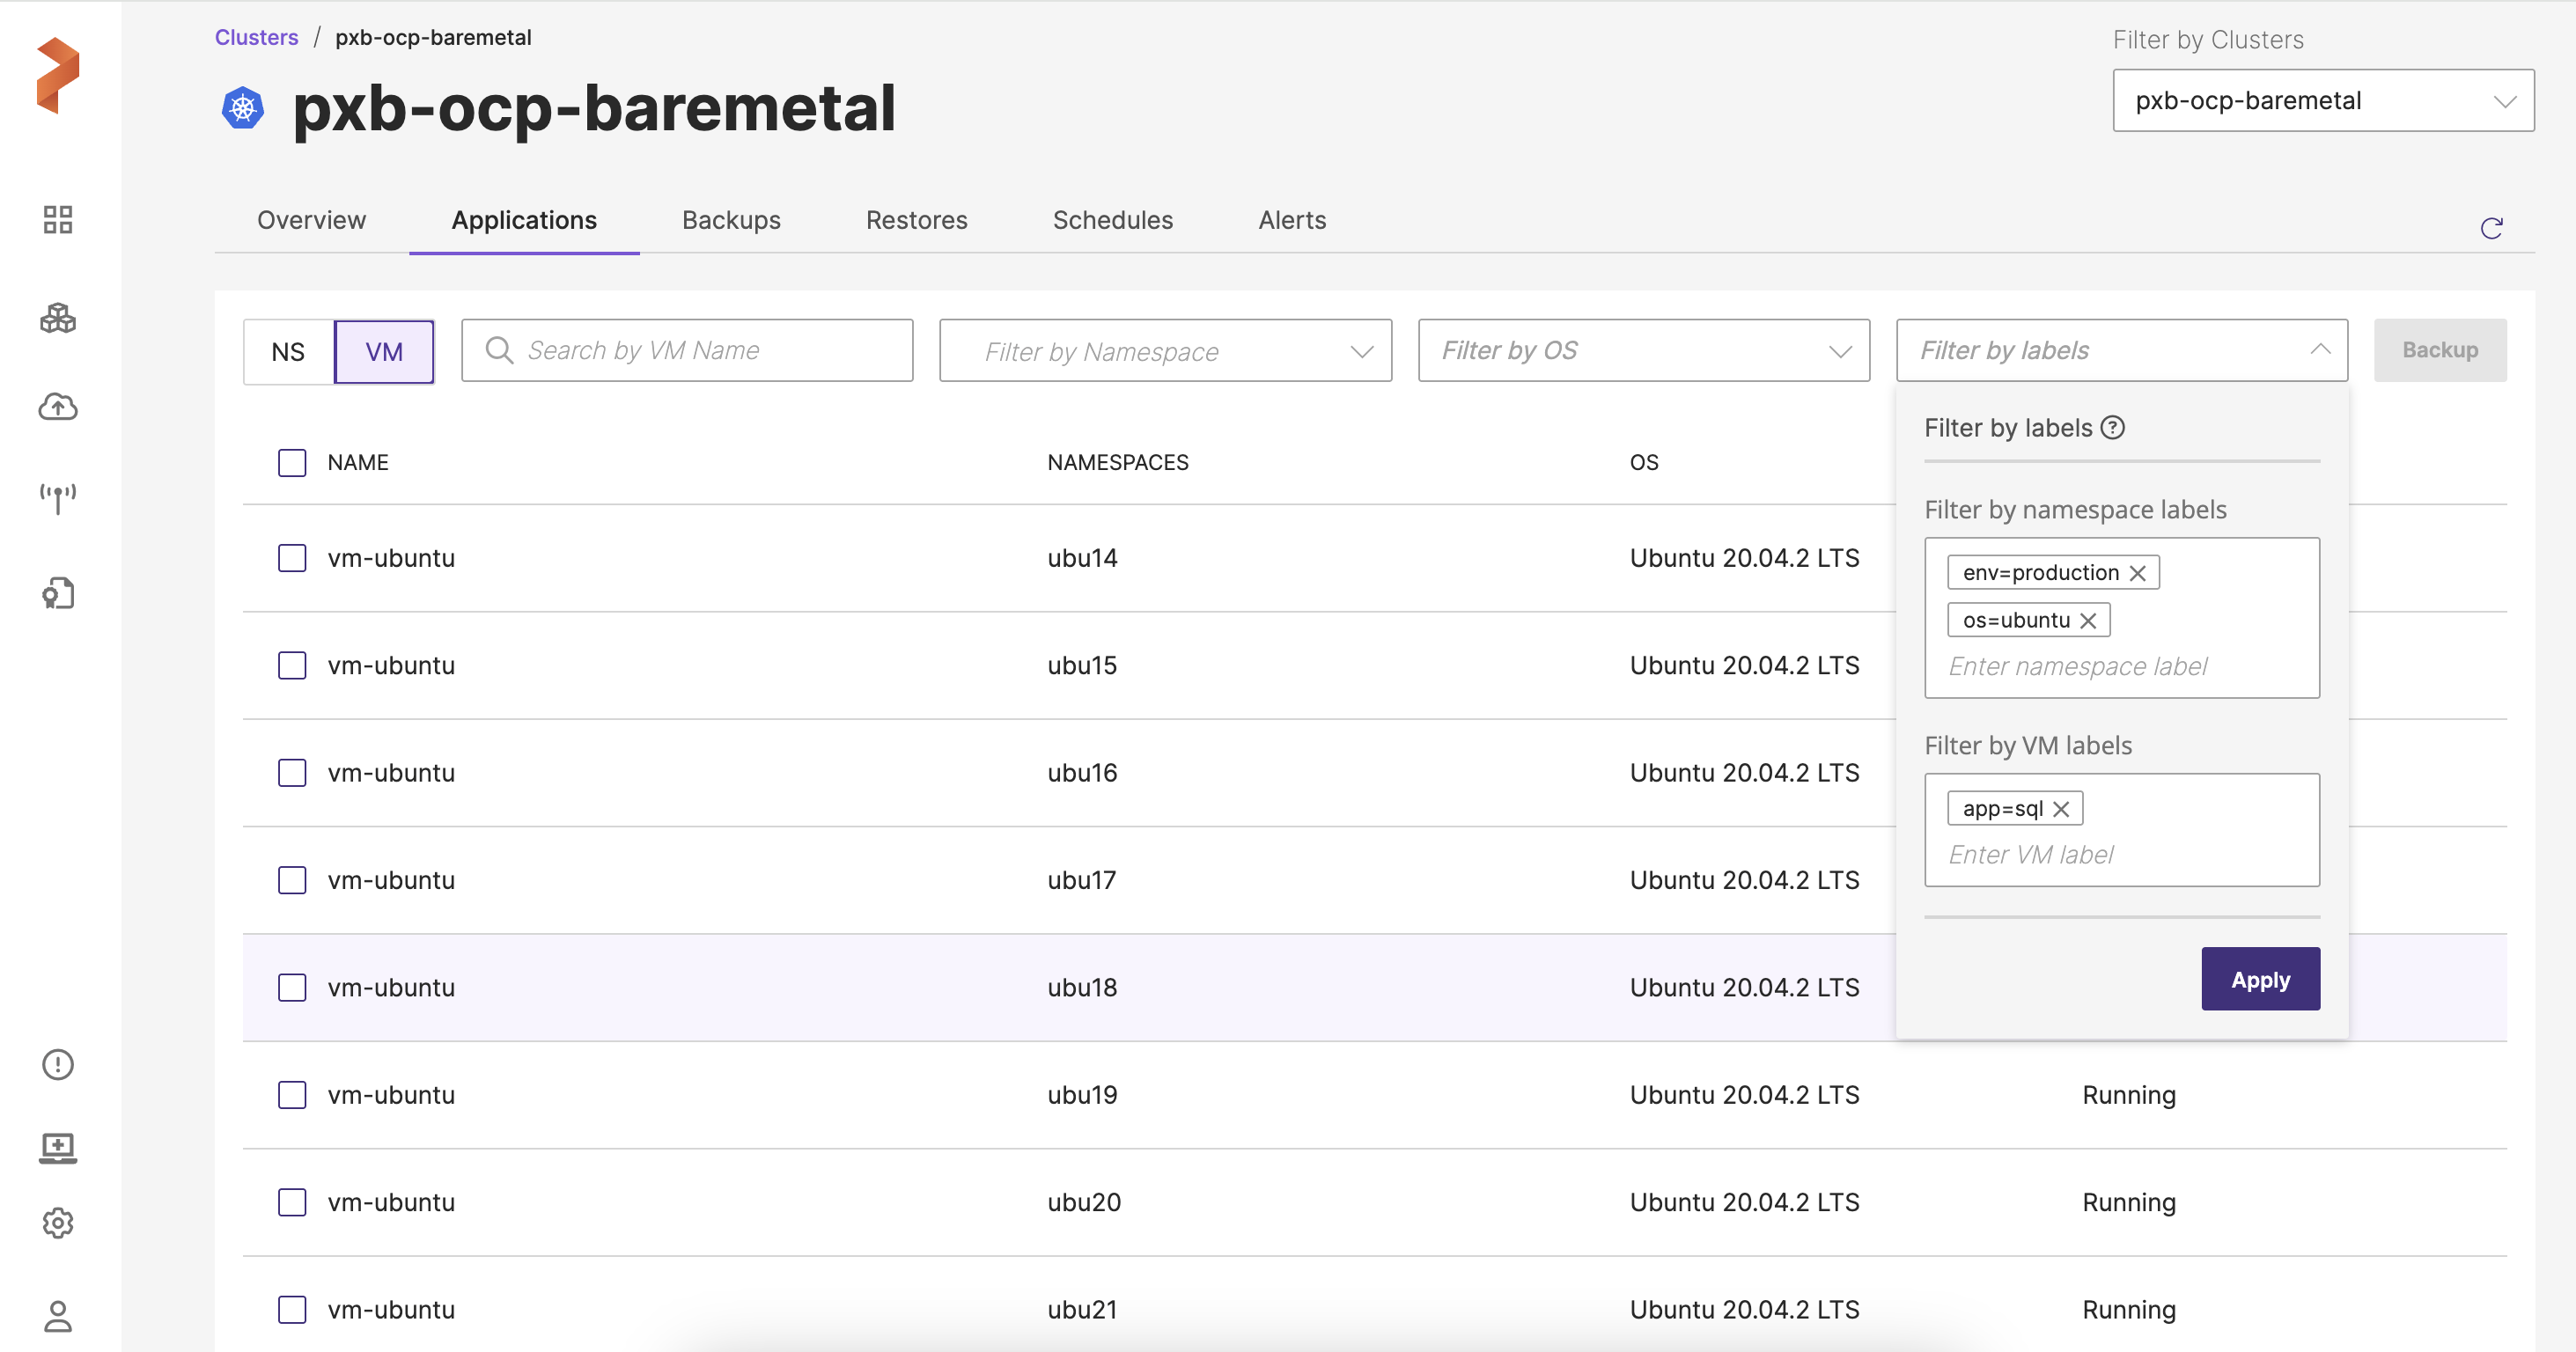This screenshot has height=1352, width=2576.
Task: Open the dashboard grid icon in sidebar
Action: pyautogui.click(x=58, y=220)
